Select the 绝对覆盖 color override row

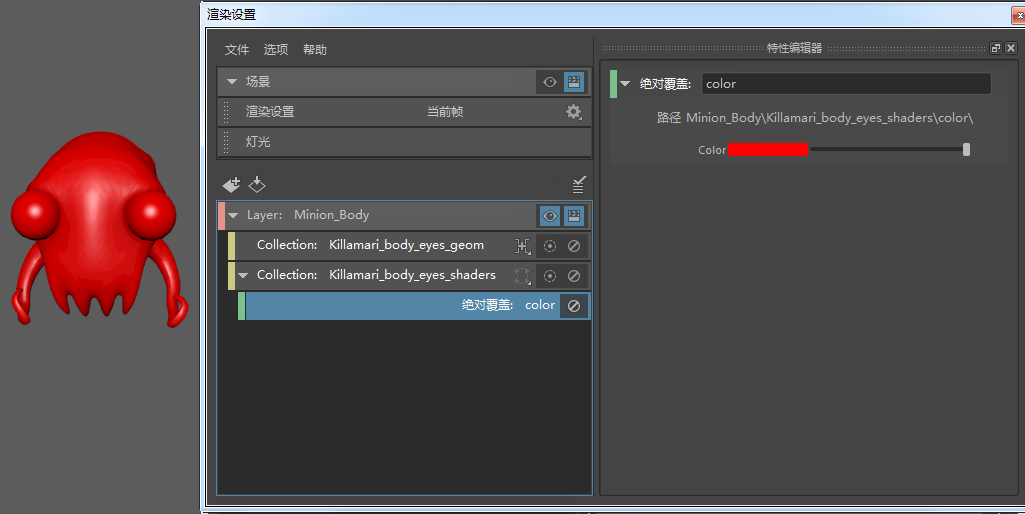pyautogui.click(x=414, y=305)
